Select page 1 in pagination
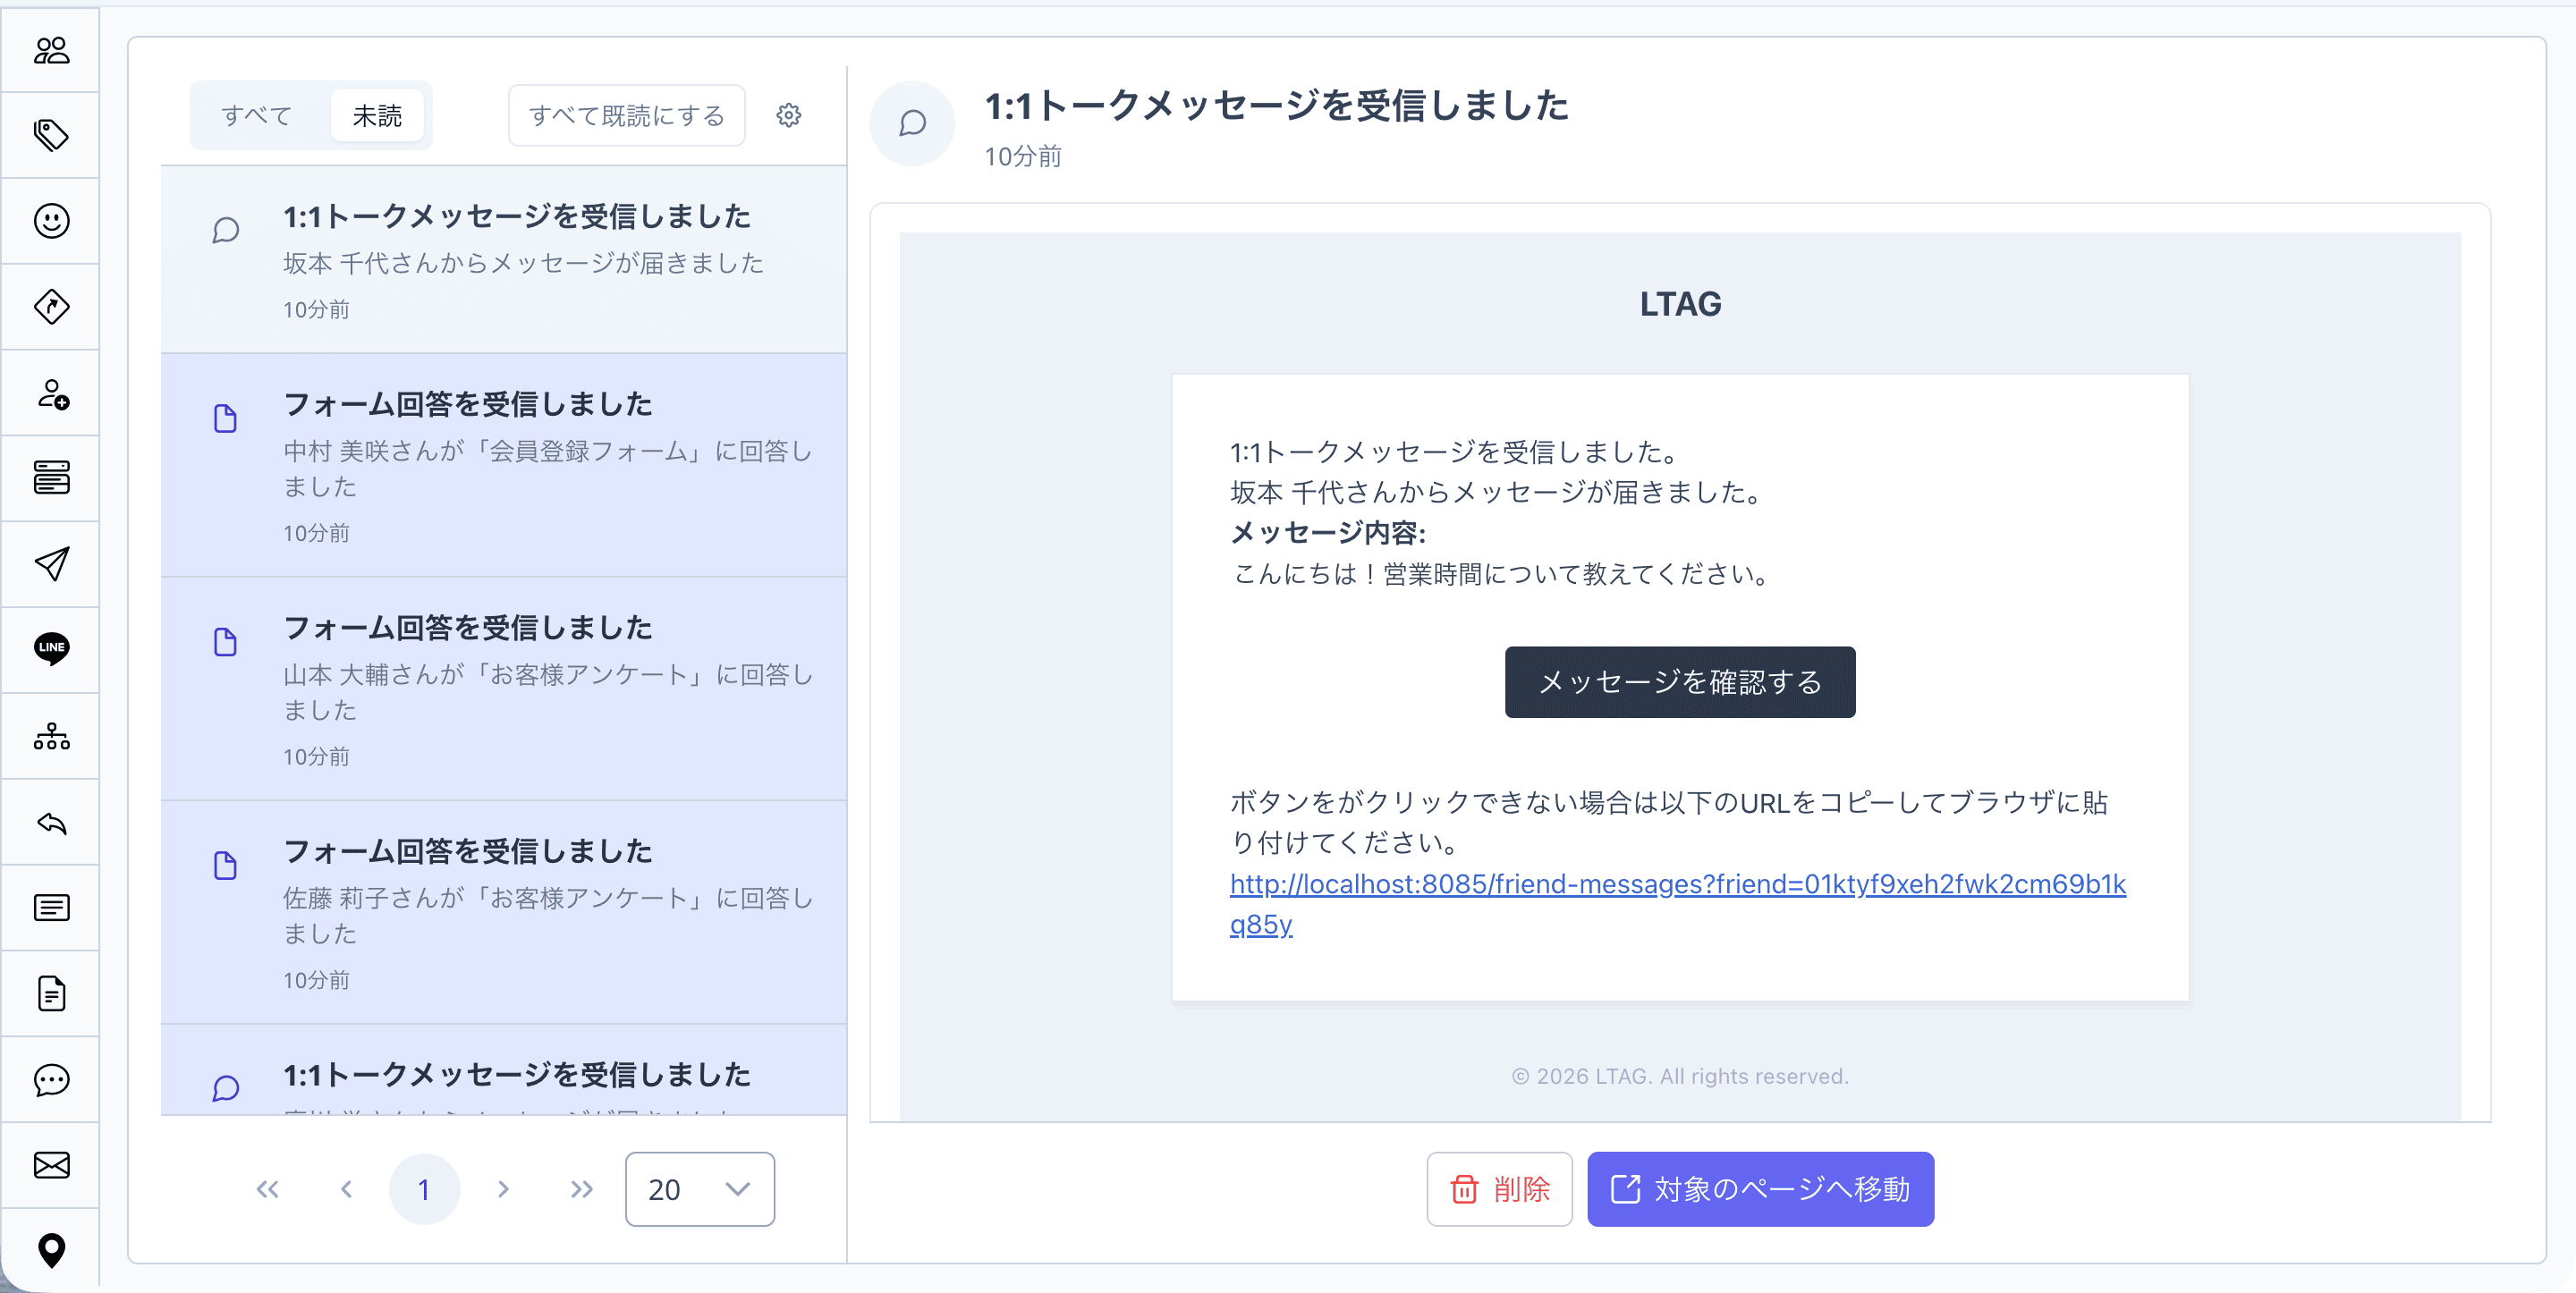 424,1190
